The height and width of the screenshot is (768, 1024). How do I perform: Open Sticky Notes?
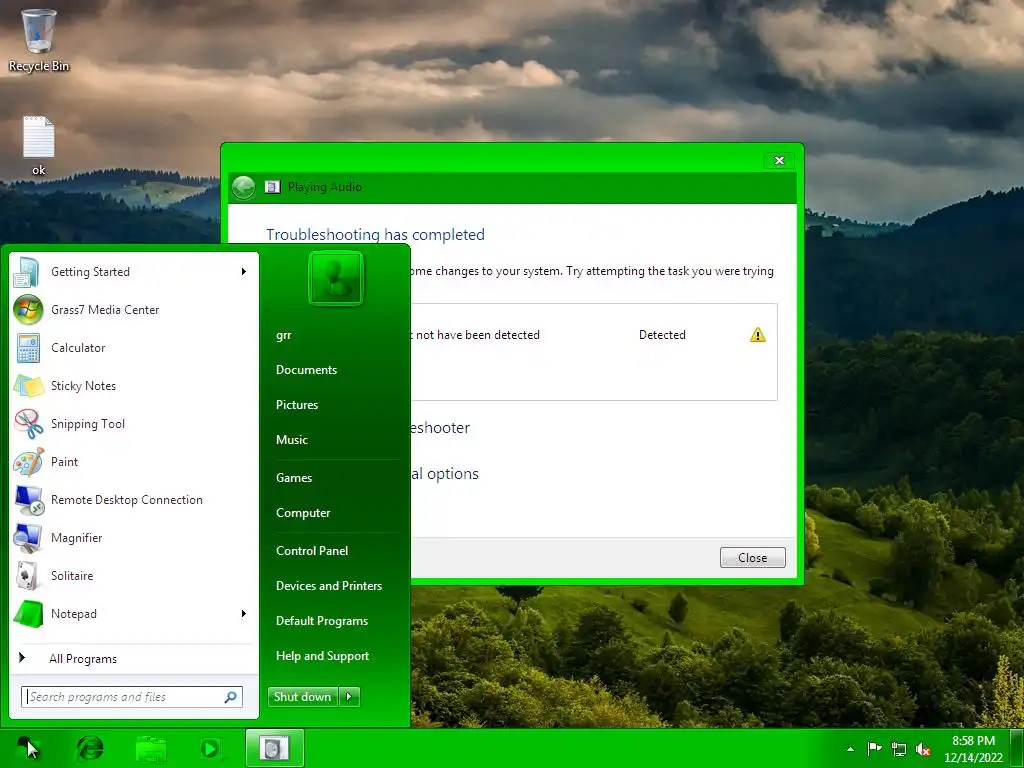(x=134, y=385)
